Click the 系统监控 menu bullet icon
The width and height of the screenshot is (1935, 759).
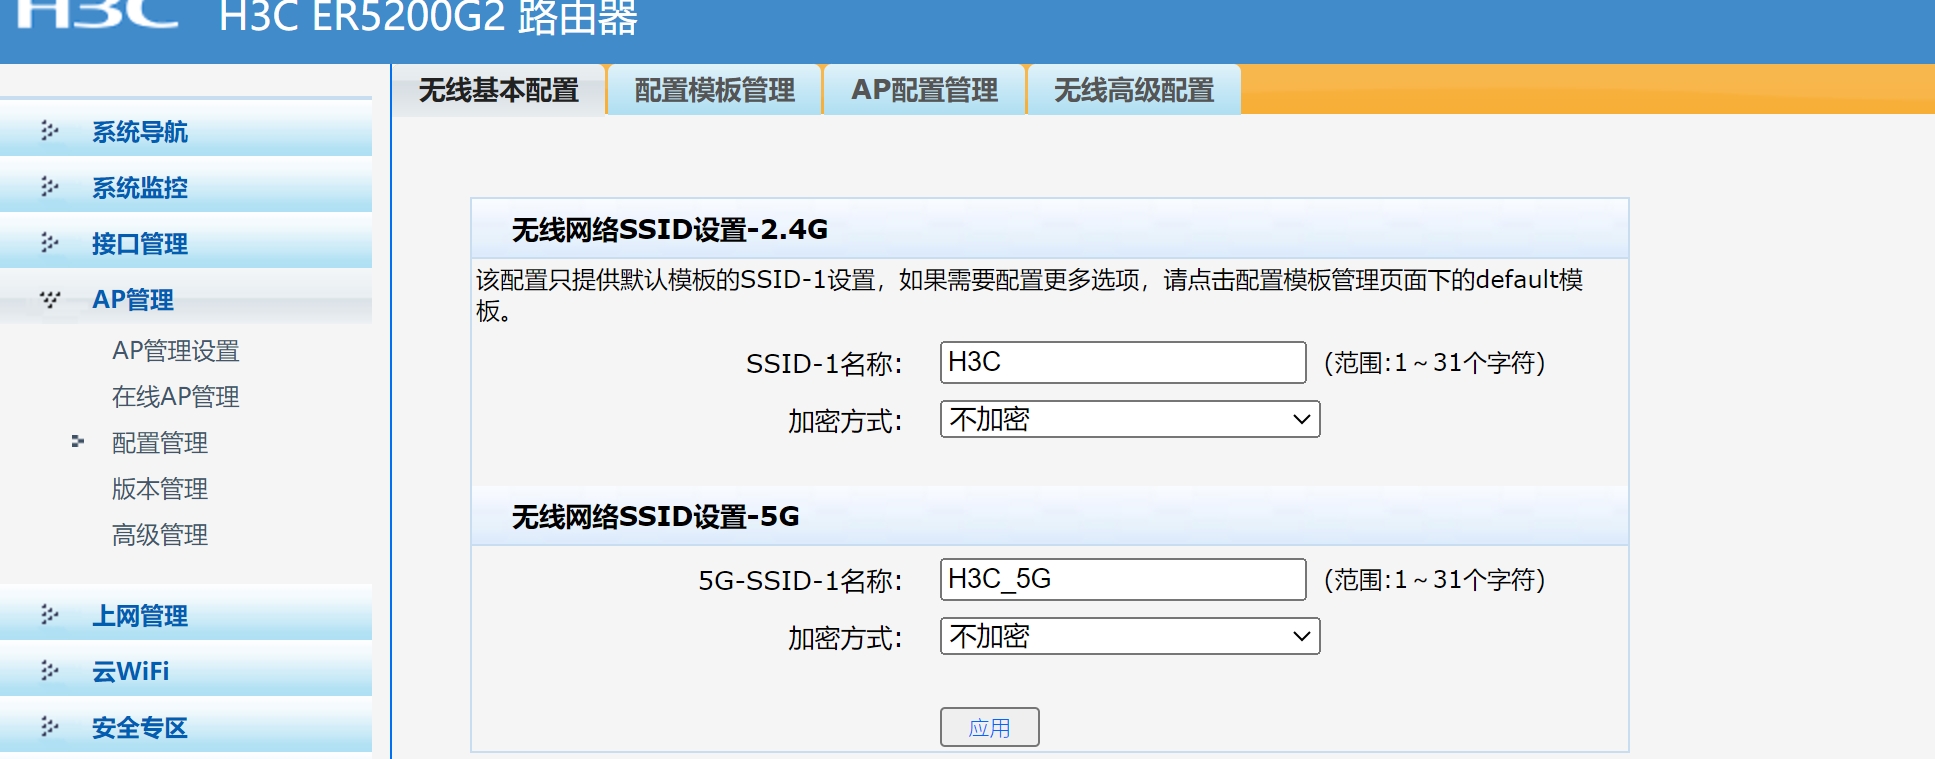coord(49,187)
